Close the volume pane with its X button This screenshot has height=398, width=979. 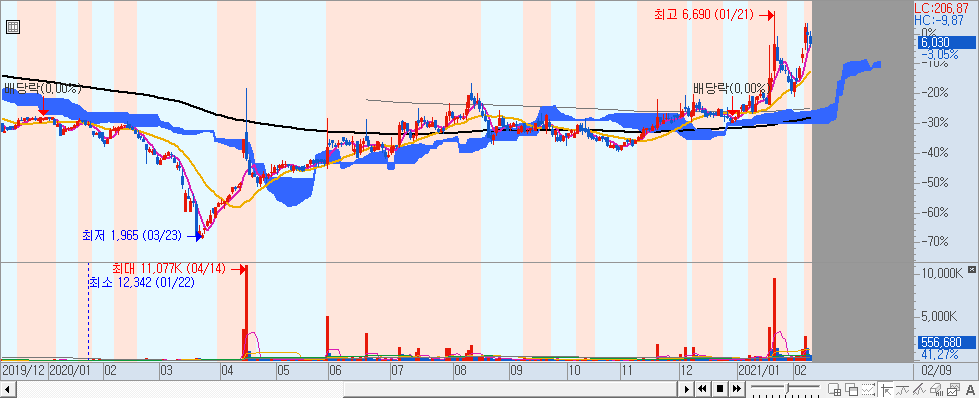pos(972,269)
